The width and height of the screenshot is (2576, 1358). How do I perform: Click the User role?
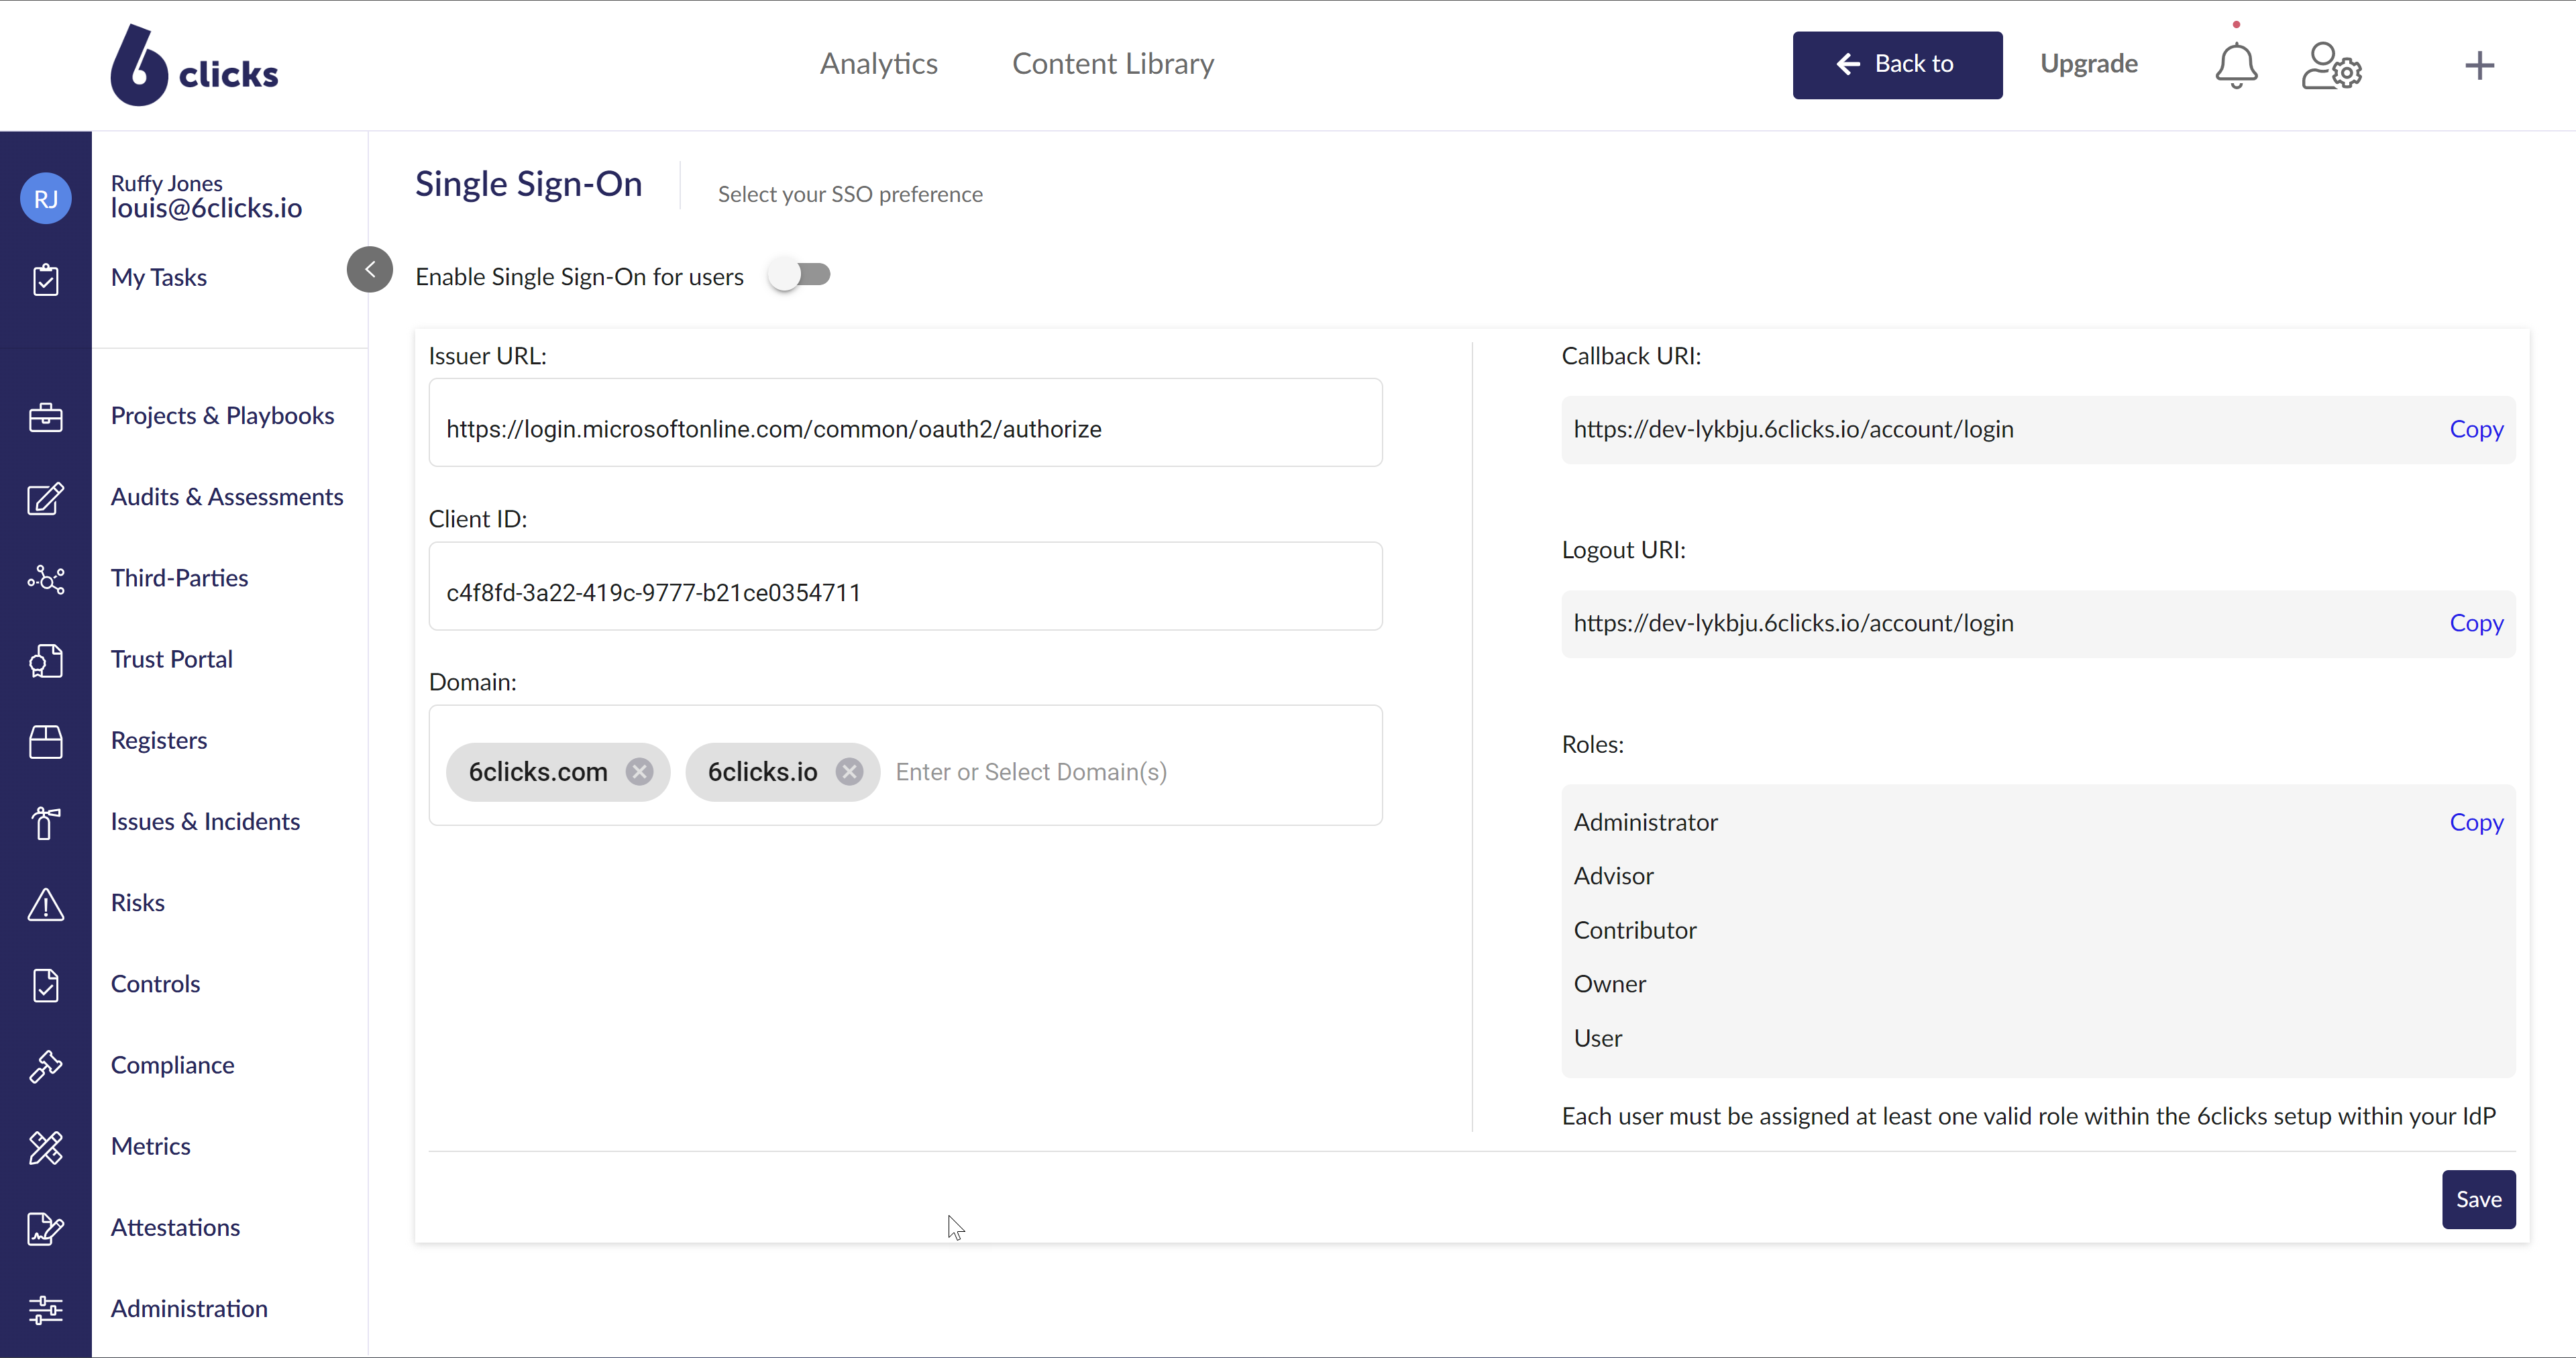[x=1597, y=1038]
